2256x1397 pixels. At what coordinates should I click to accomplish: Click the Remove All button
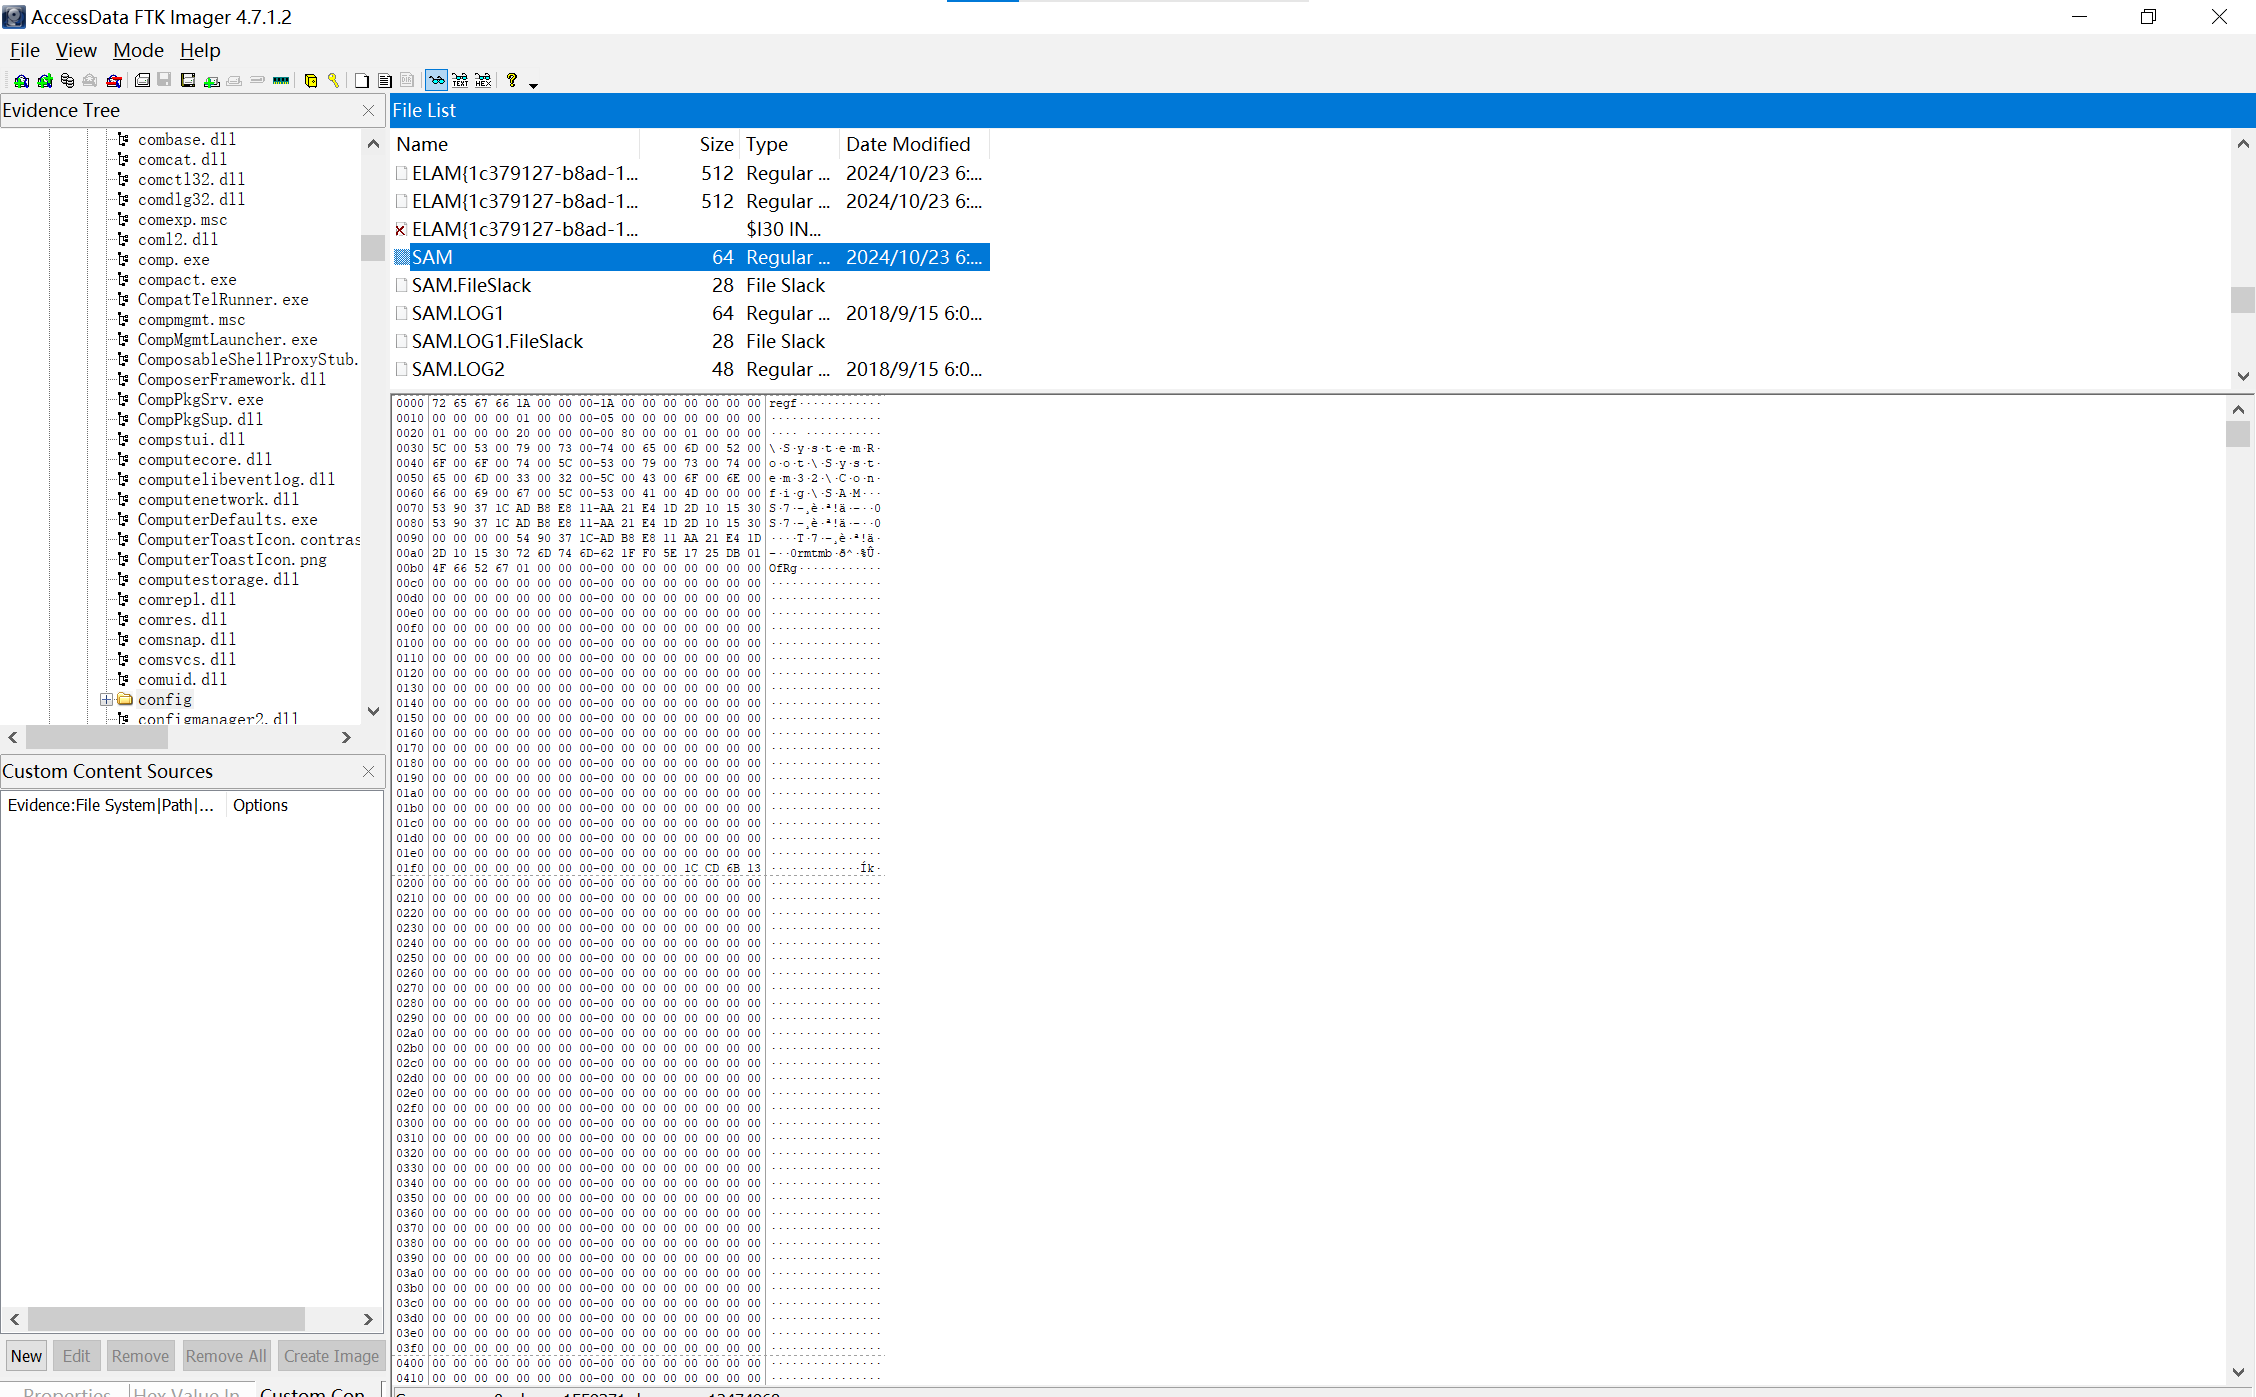pyautogui.click(x=226, y=1356)
